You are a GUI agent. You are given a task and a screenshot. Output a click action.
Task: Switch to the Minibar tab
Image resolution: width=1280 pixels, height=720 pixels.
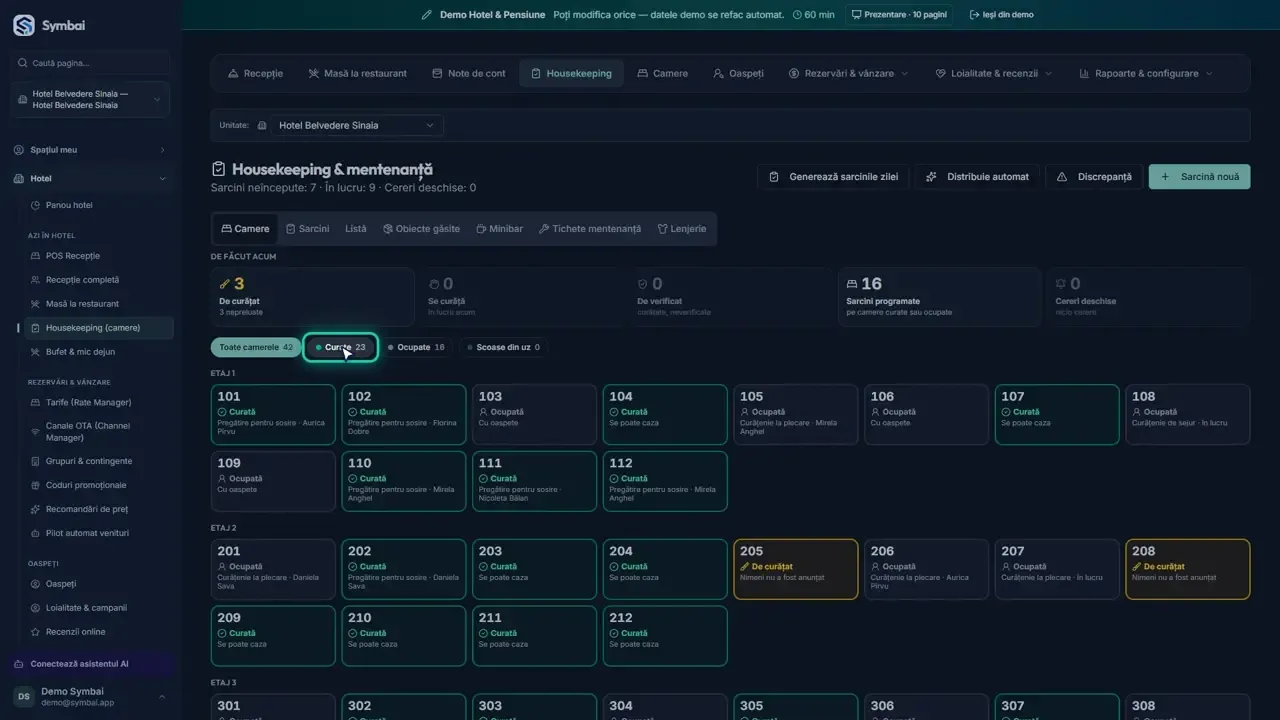(x=499, y=229)
